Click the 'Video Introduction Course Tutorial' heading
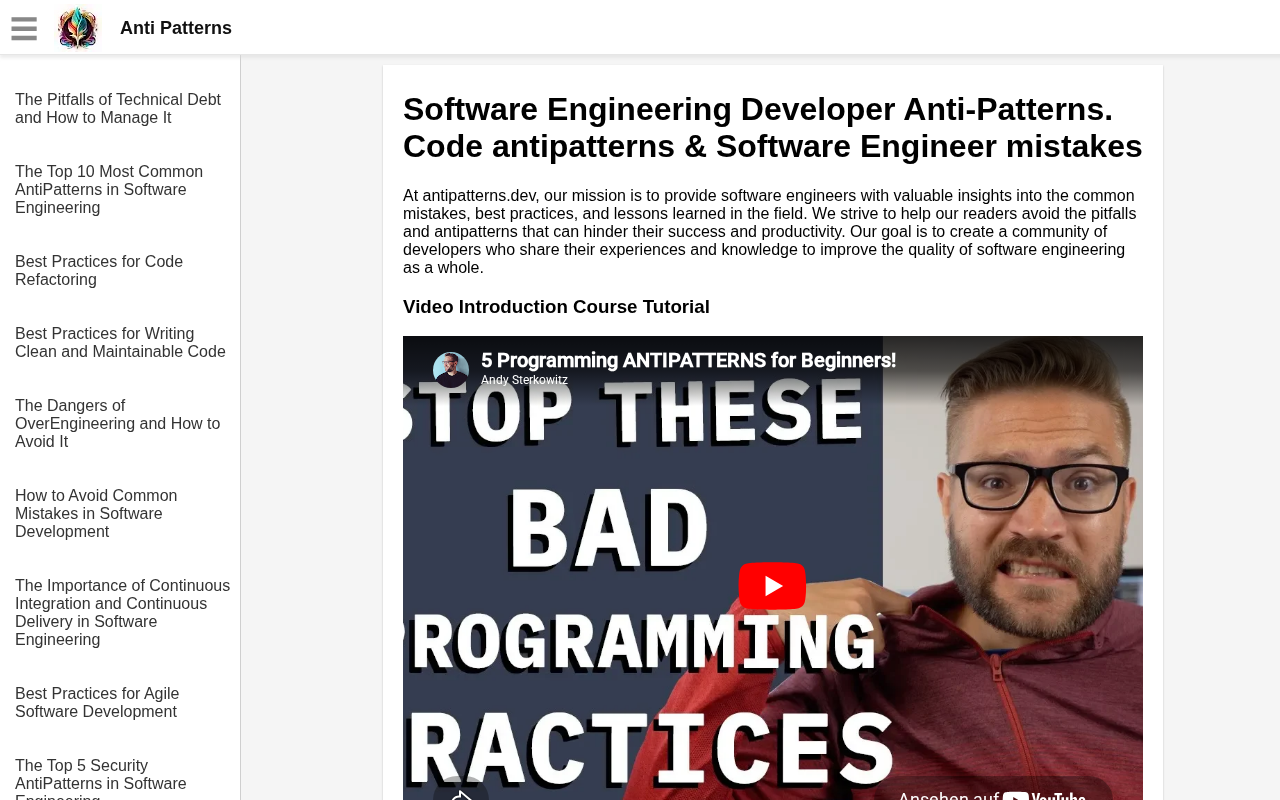This screenshot has height=800, width=1280. (556, 307)
